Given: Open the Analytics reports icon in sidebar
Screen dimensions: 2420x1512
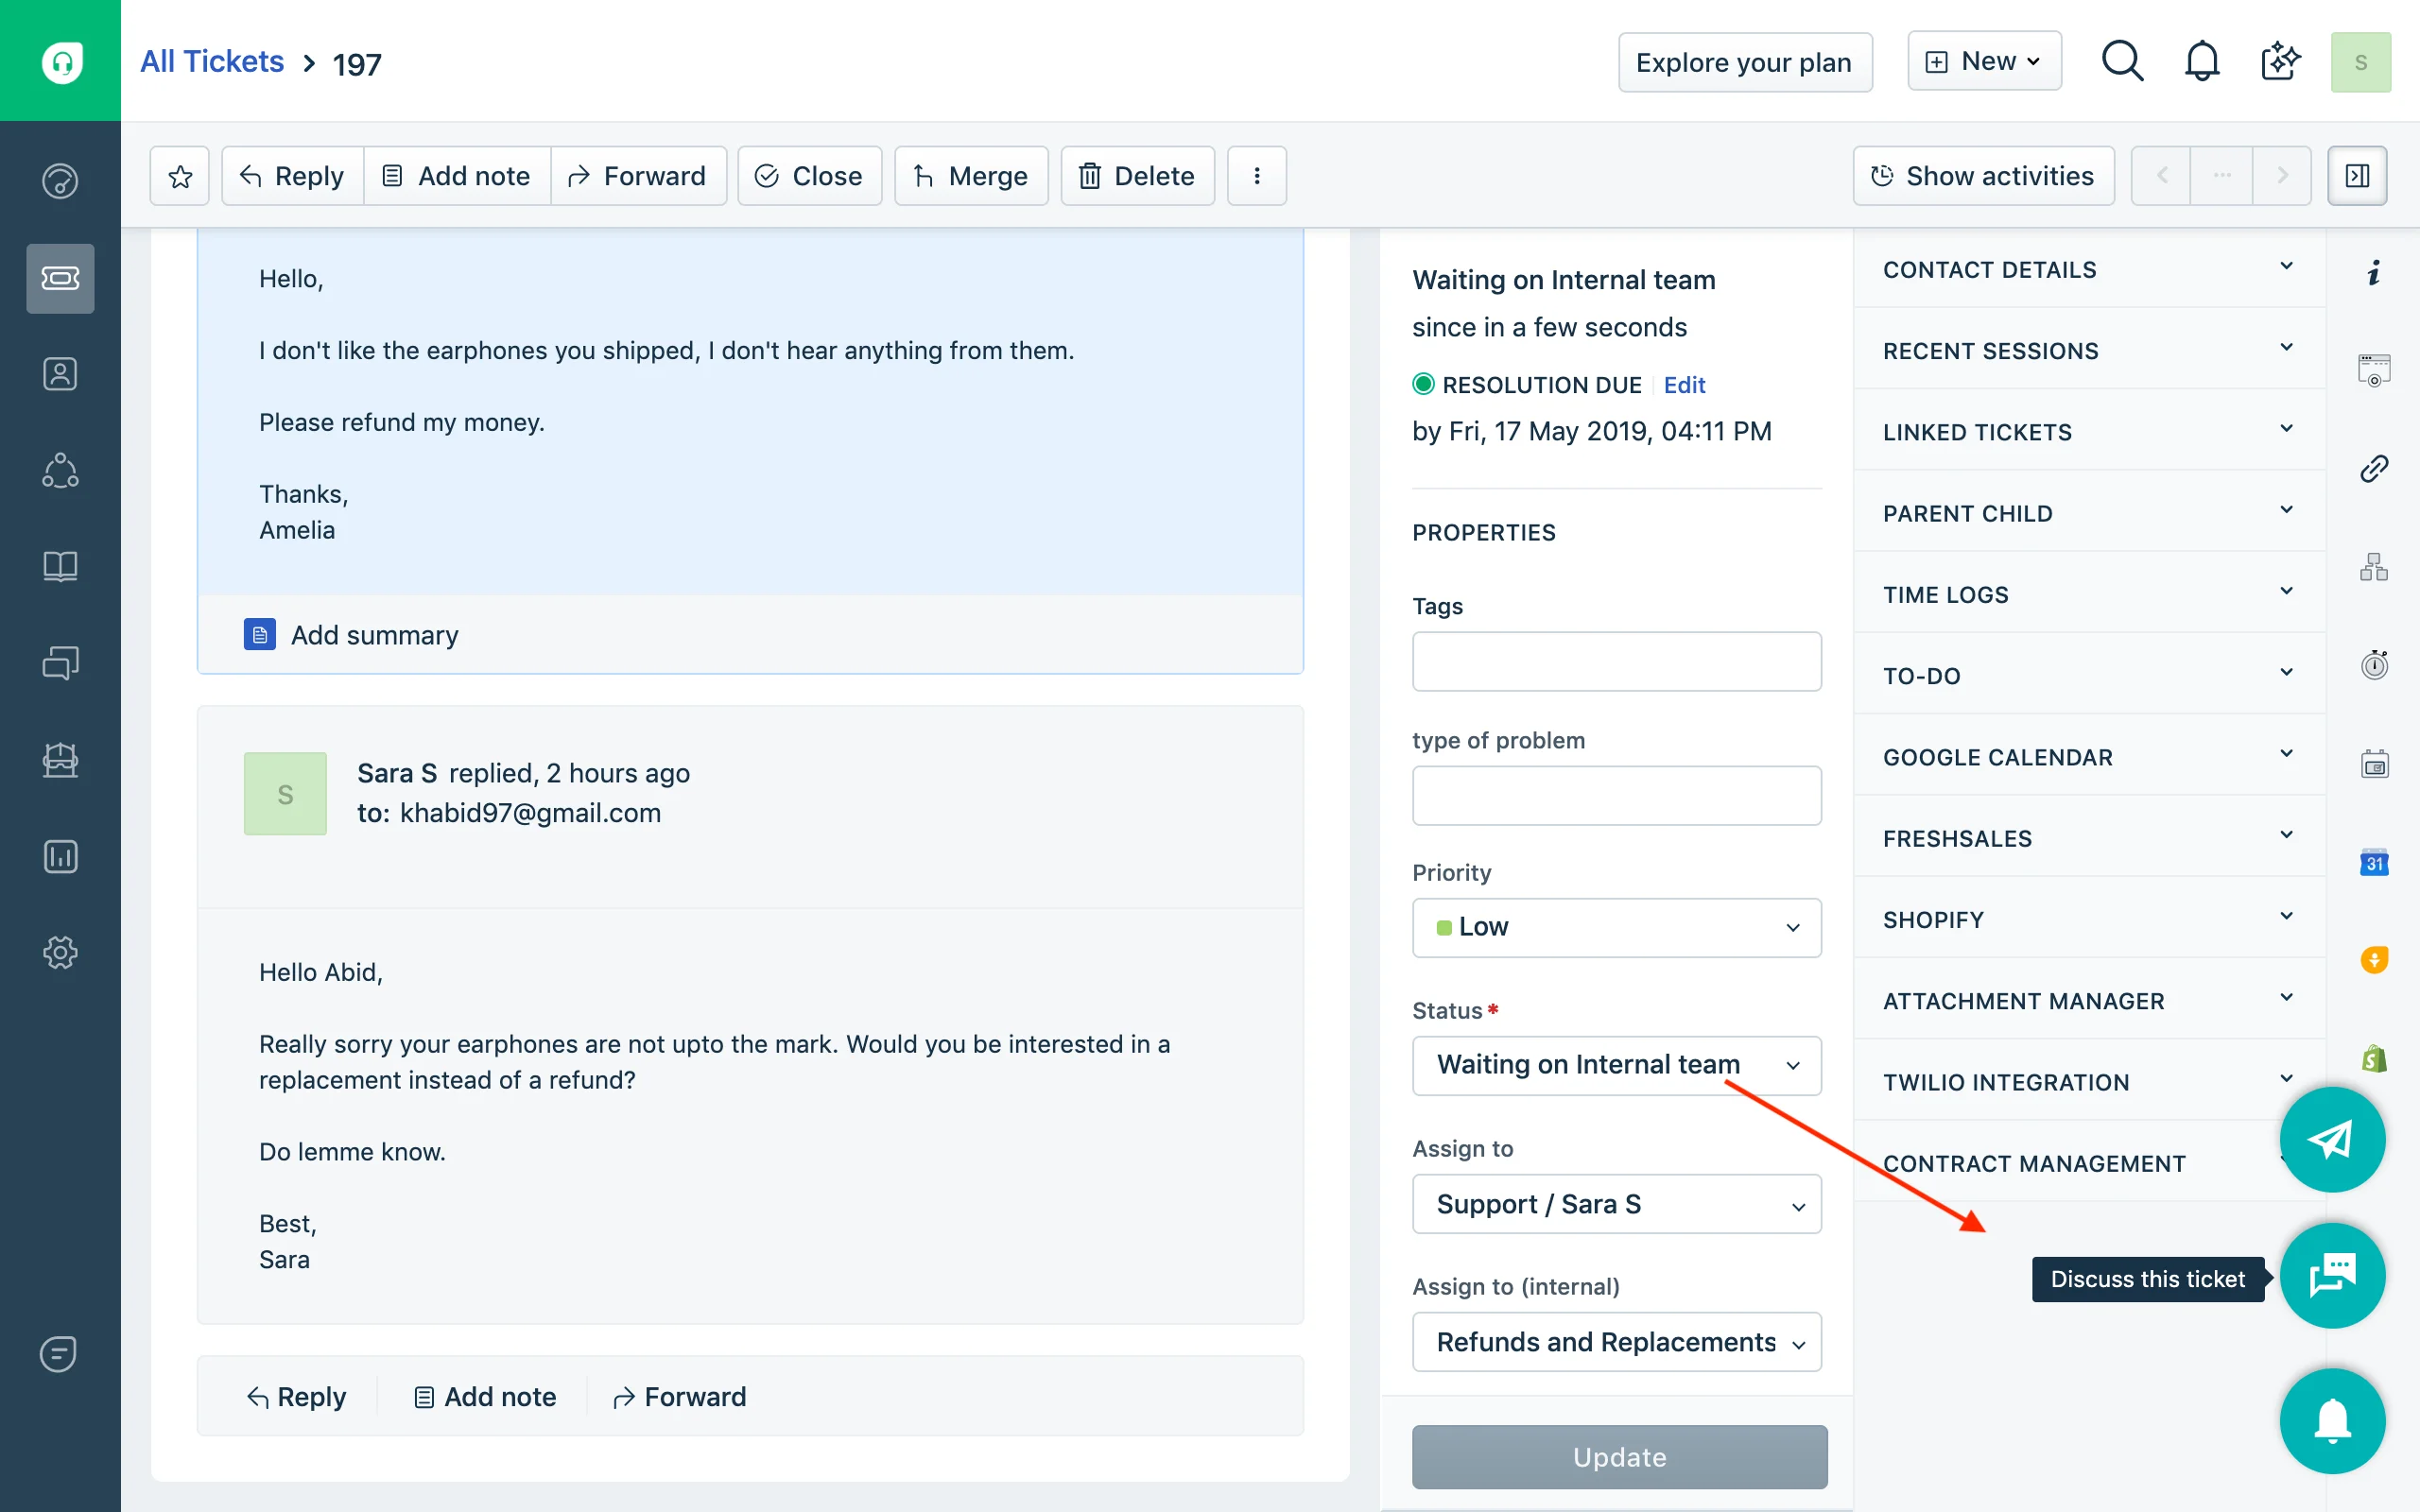Looking at the screenshot, I should [60, 856].
